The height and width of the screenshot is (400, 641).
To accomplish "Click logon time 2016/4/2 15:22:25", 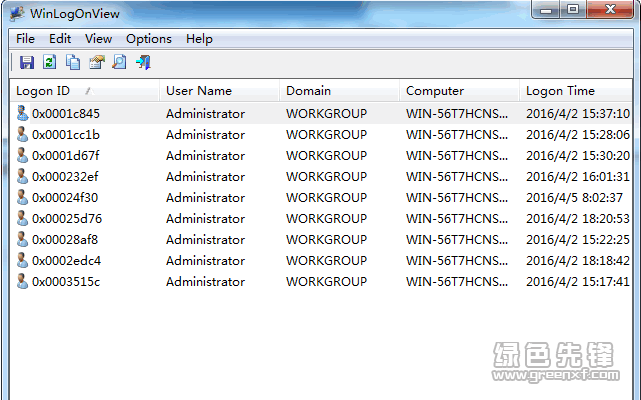I will tap(578, 239).
